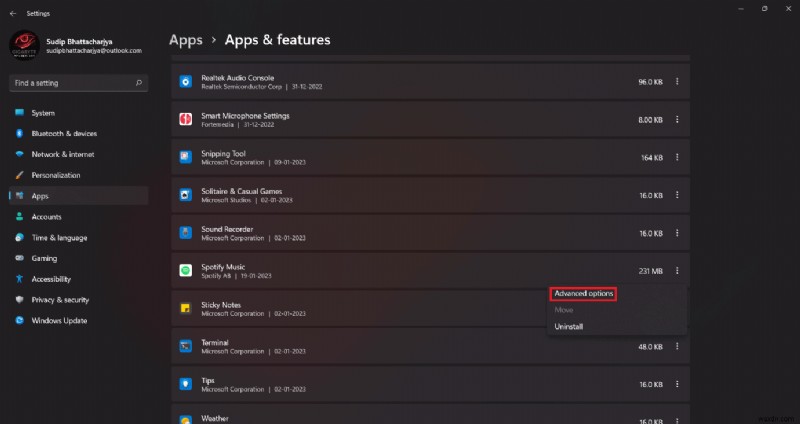
Task: Open three-dot menu for Smart Microphone Settings
Action: (x=677, y=119)
